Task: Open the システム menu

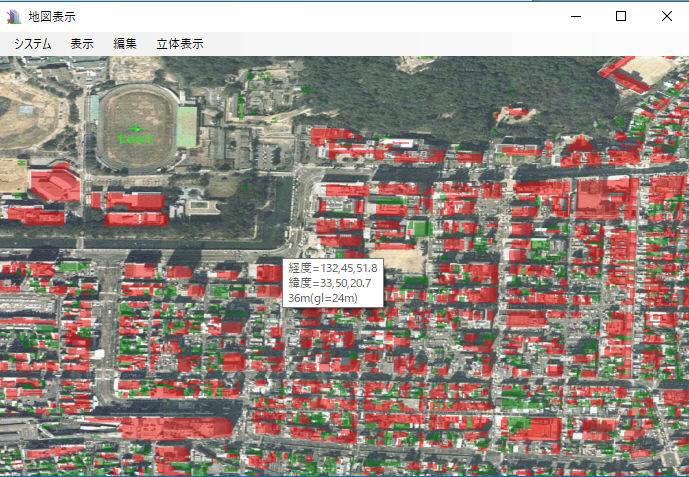Action: (33, 44)
